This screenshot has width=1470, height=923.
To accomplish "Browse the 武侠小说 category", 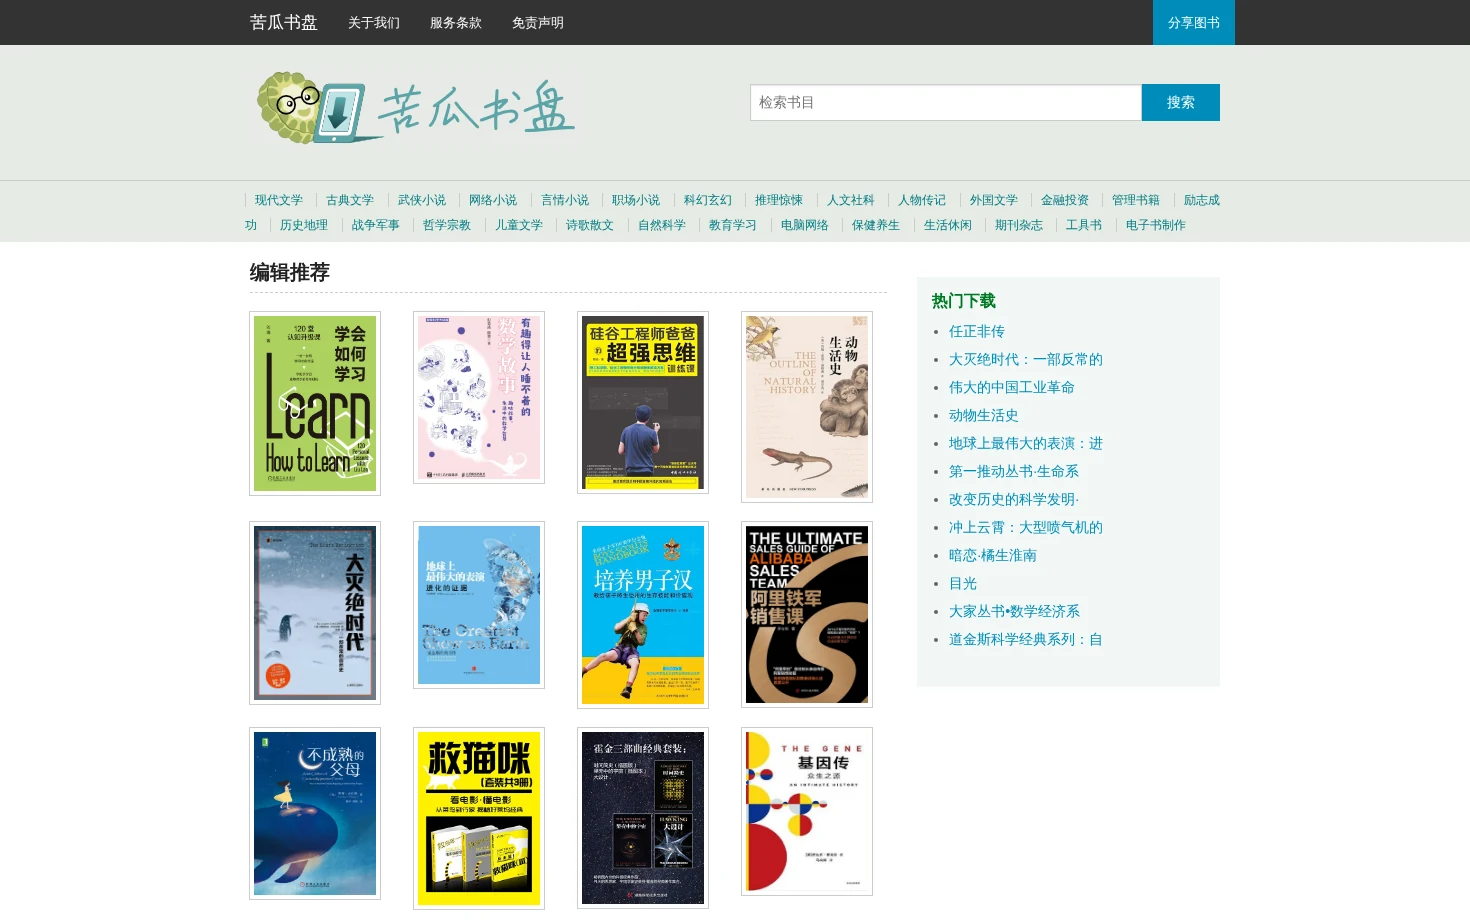I will (x=422, y=200).
